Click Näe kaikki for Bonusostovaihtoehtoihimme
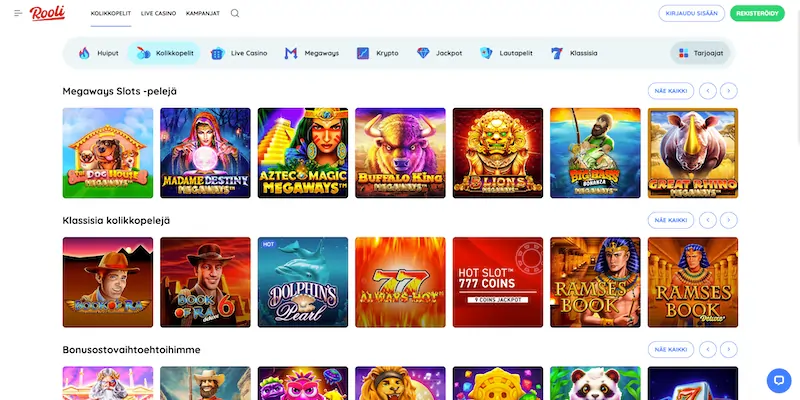800x400 pixels. pos(670,349)
